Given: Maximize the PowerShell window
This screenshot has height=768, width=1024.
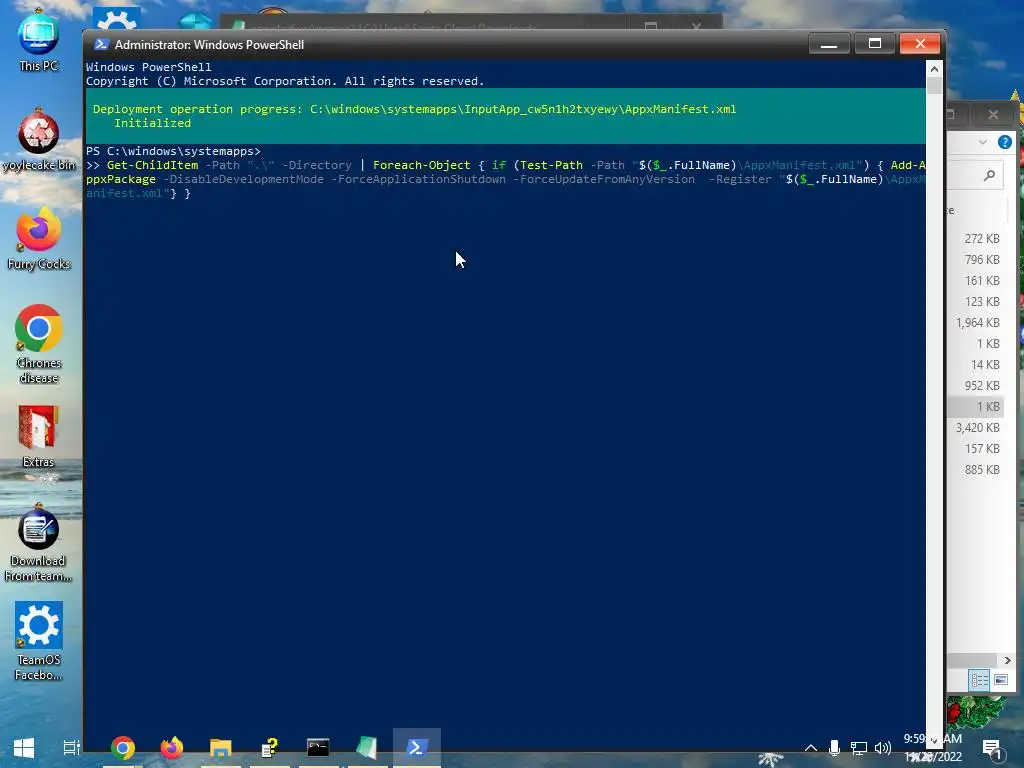Looking at the screenshot, I should click(x=874, y=44).
